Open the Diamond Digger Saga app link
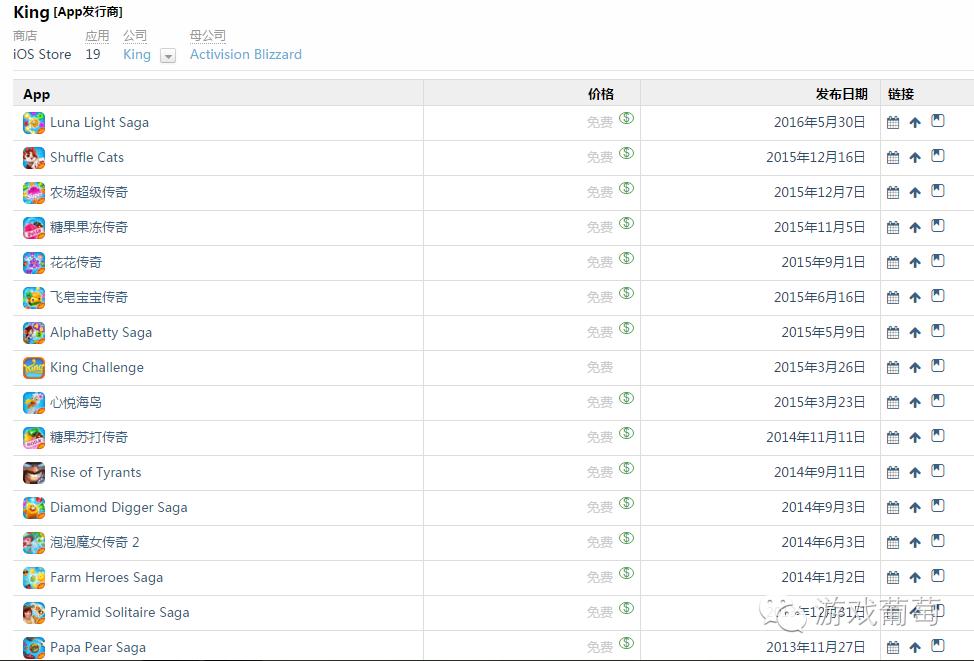The height and width of the screenshot is (661, 974). pyautogui.click(x=119, y=507)
